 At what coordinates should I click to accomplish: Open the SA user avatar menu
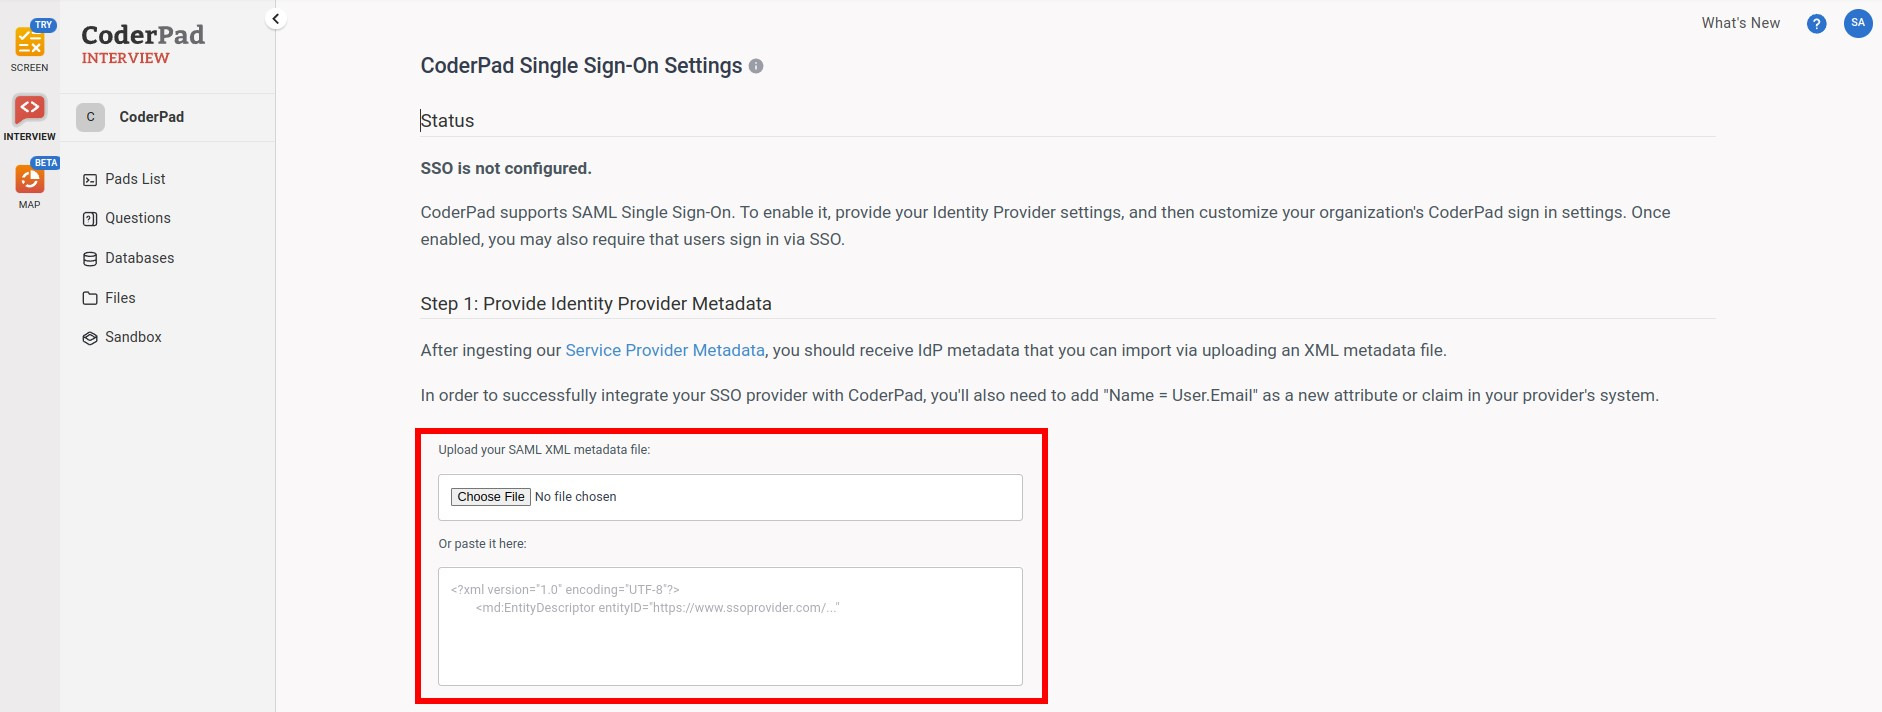point(1858,23)
